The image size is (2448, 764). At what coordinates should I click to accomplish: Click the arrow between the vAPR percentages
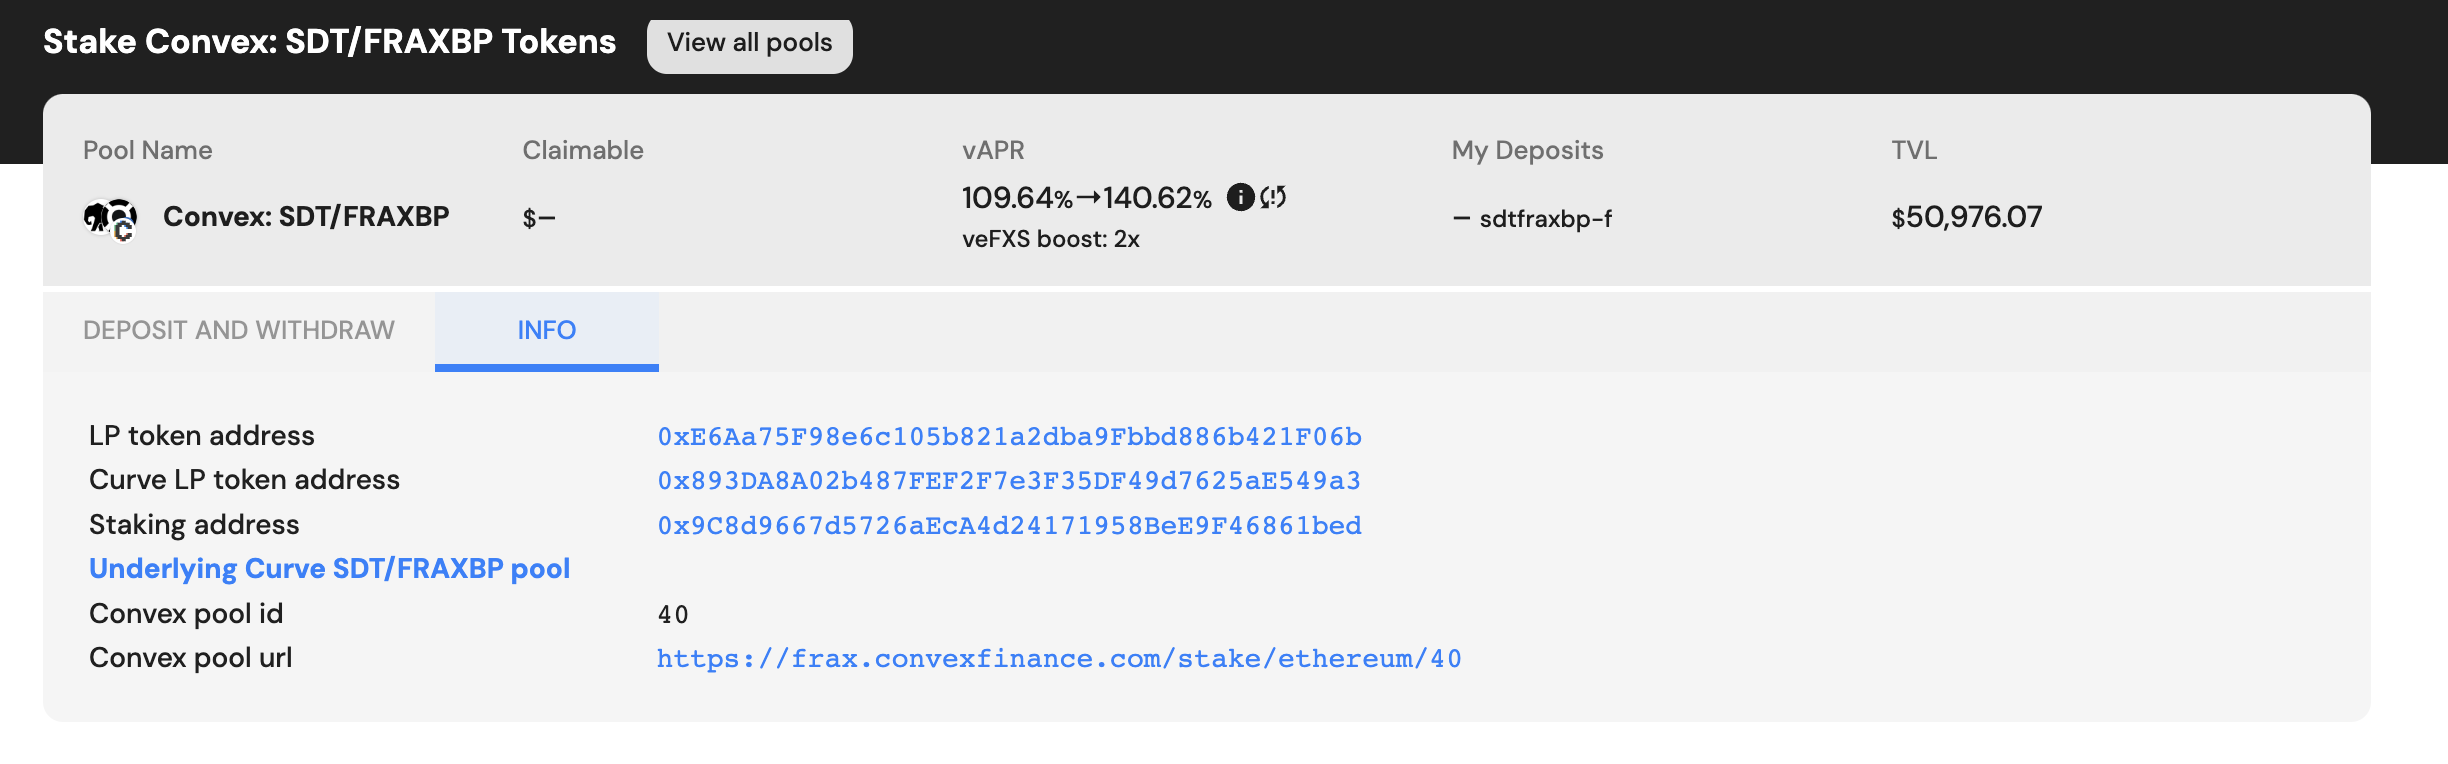[x=1088, y=198]
